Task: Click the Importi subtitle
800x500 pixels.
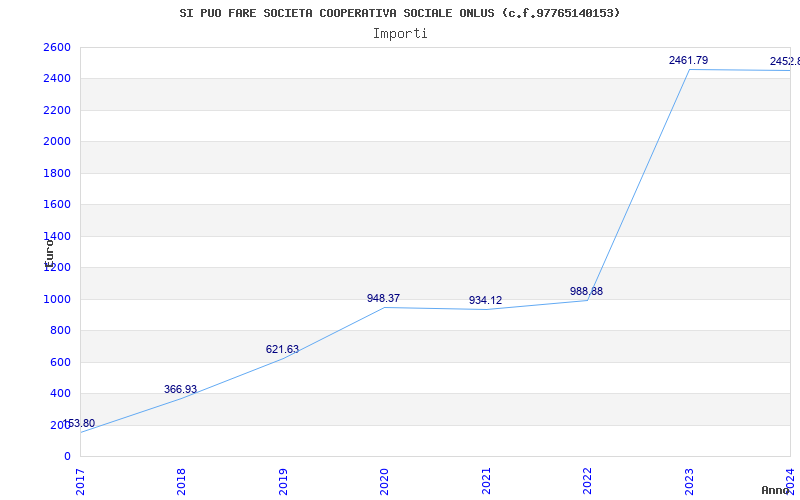Action: click(400, 34)
